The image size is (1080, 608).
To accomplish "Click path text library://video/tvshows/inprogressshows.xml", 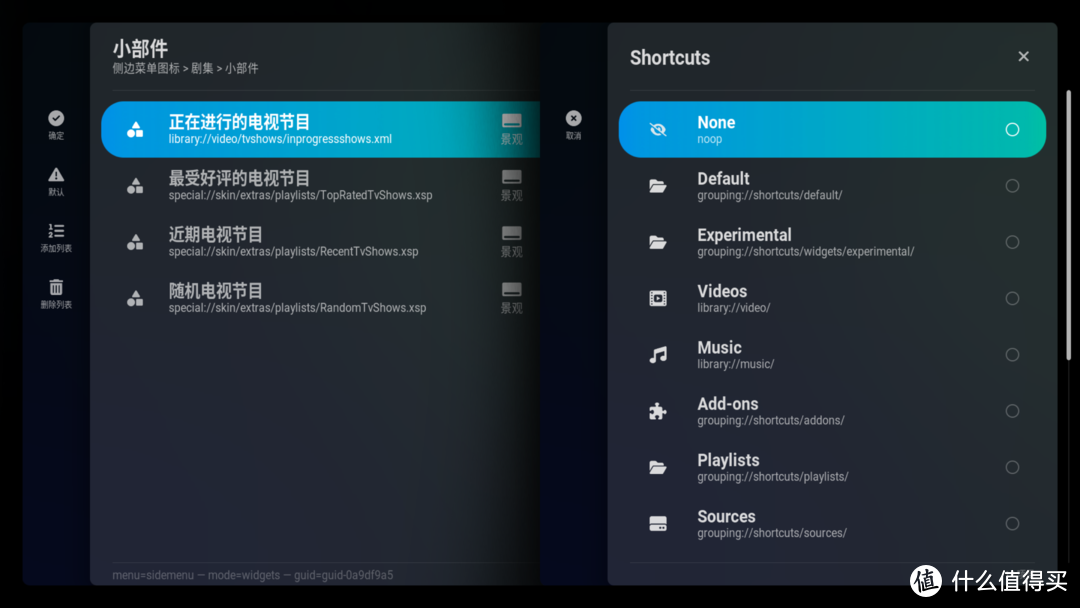I will coord(280,139).
